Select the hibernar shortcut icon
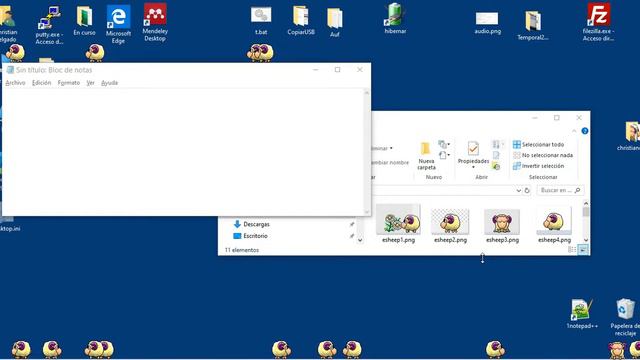The width and height of the screenshot is (640, 360). click(x=395, y=19)
